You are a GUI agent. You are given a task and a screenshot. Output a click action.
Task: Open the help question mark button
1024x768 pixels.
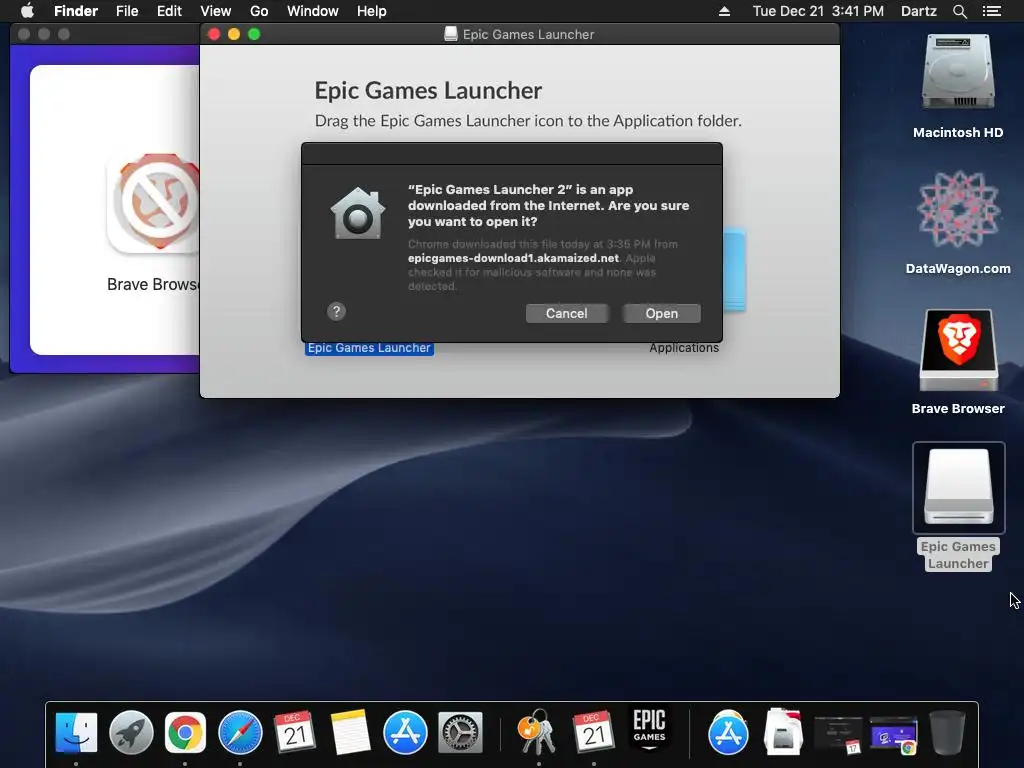click(x=336, y=312)
